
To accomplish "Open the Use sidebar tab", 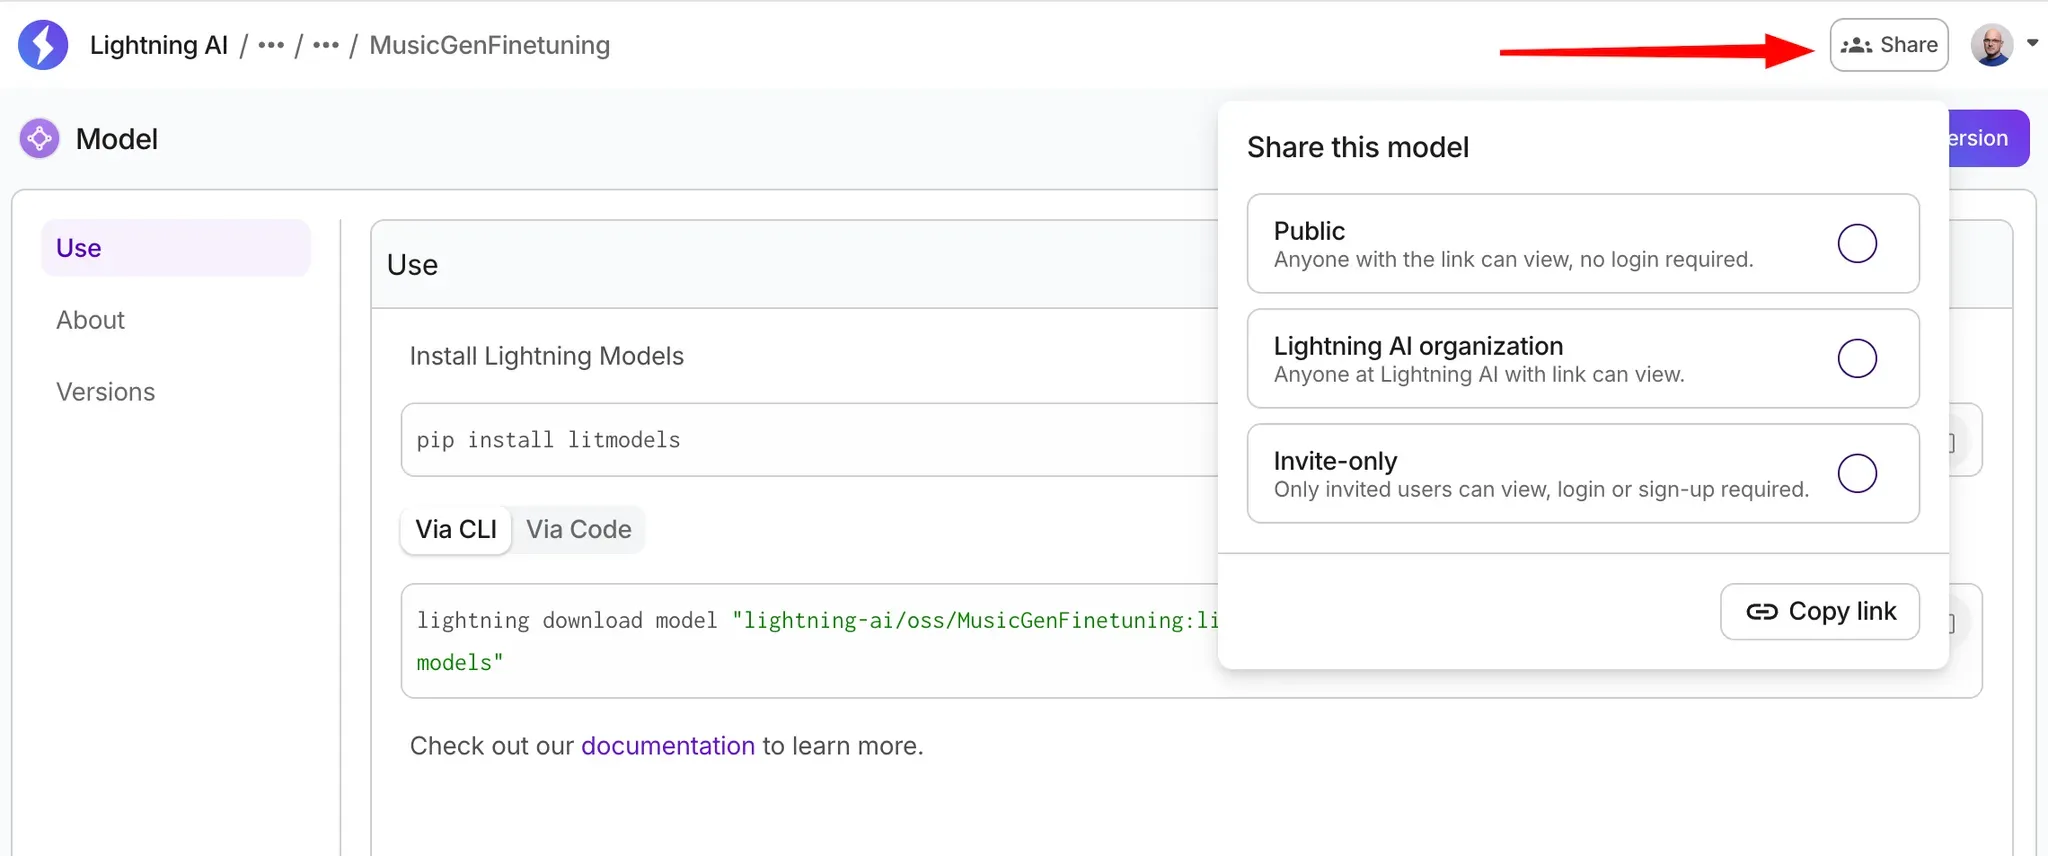I will (176, 248).
